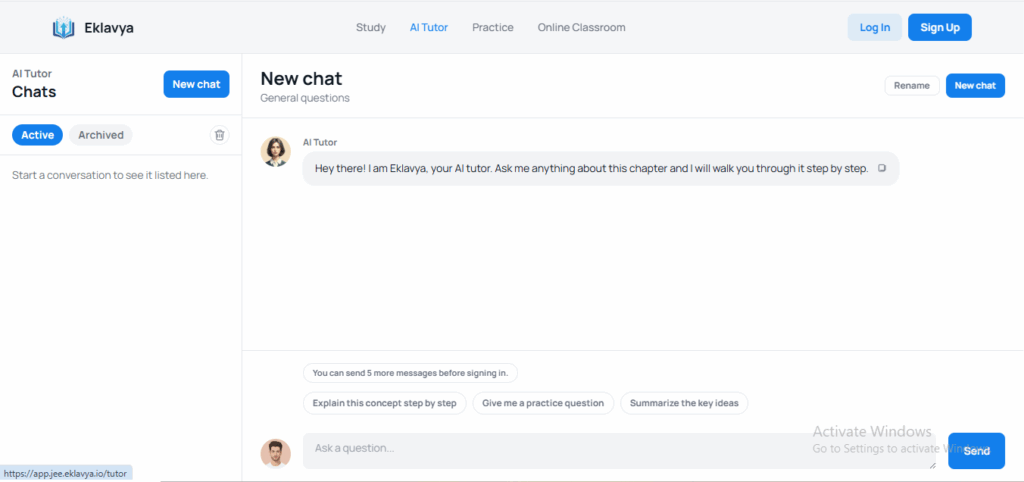Rename the current chat
1024x482 pixels.
coord(911,86)
